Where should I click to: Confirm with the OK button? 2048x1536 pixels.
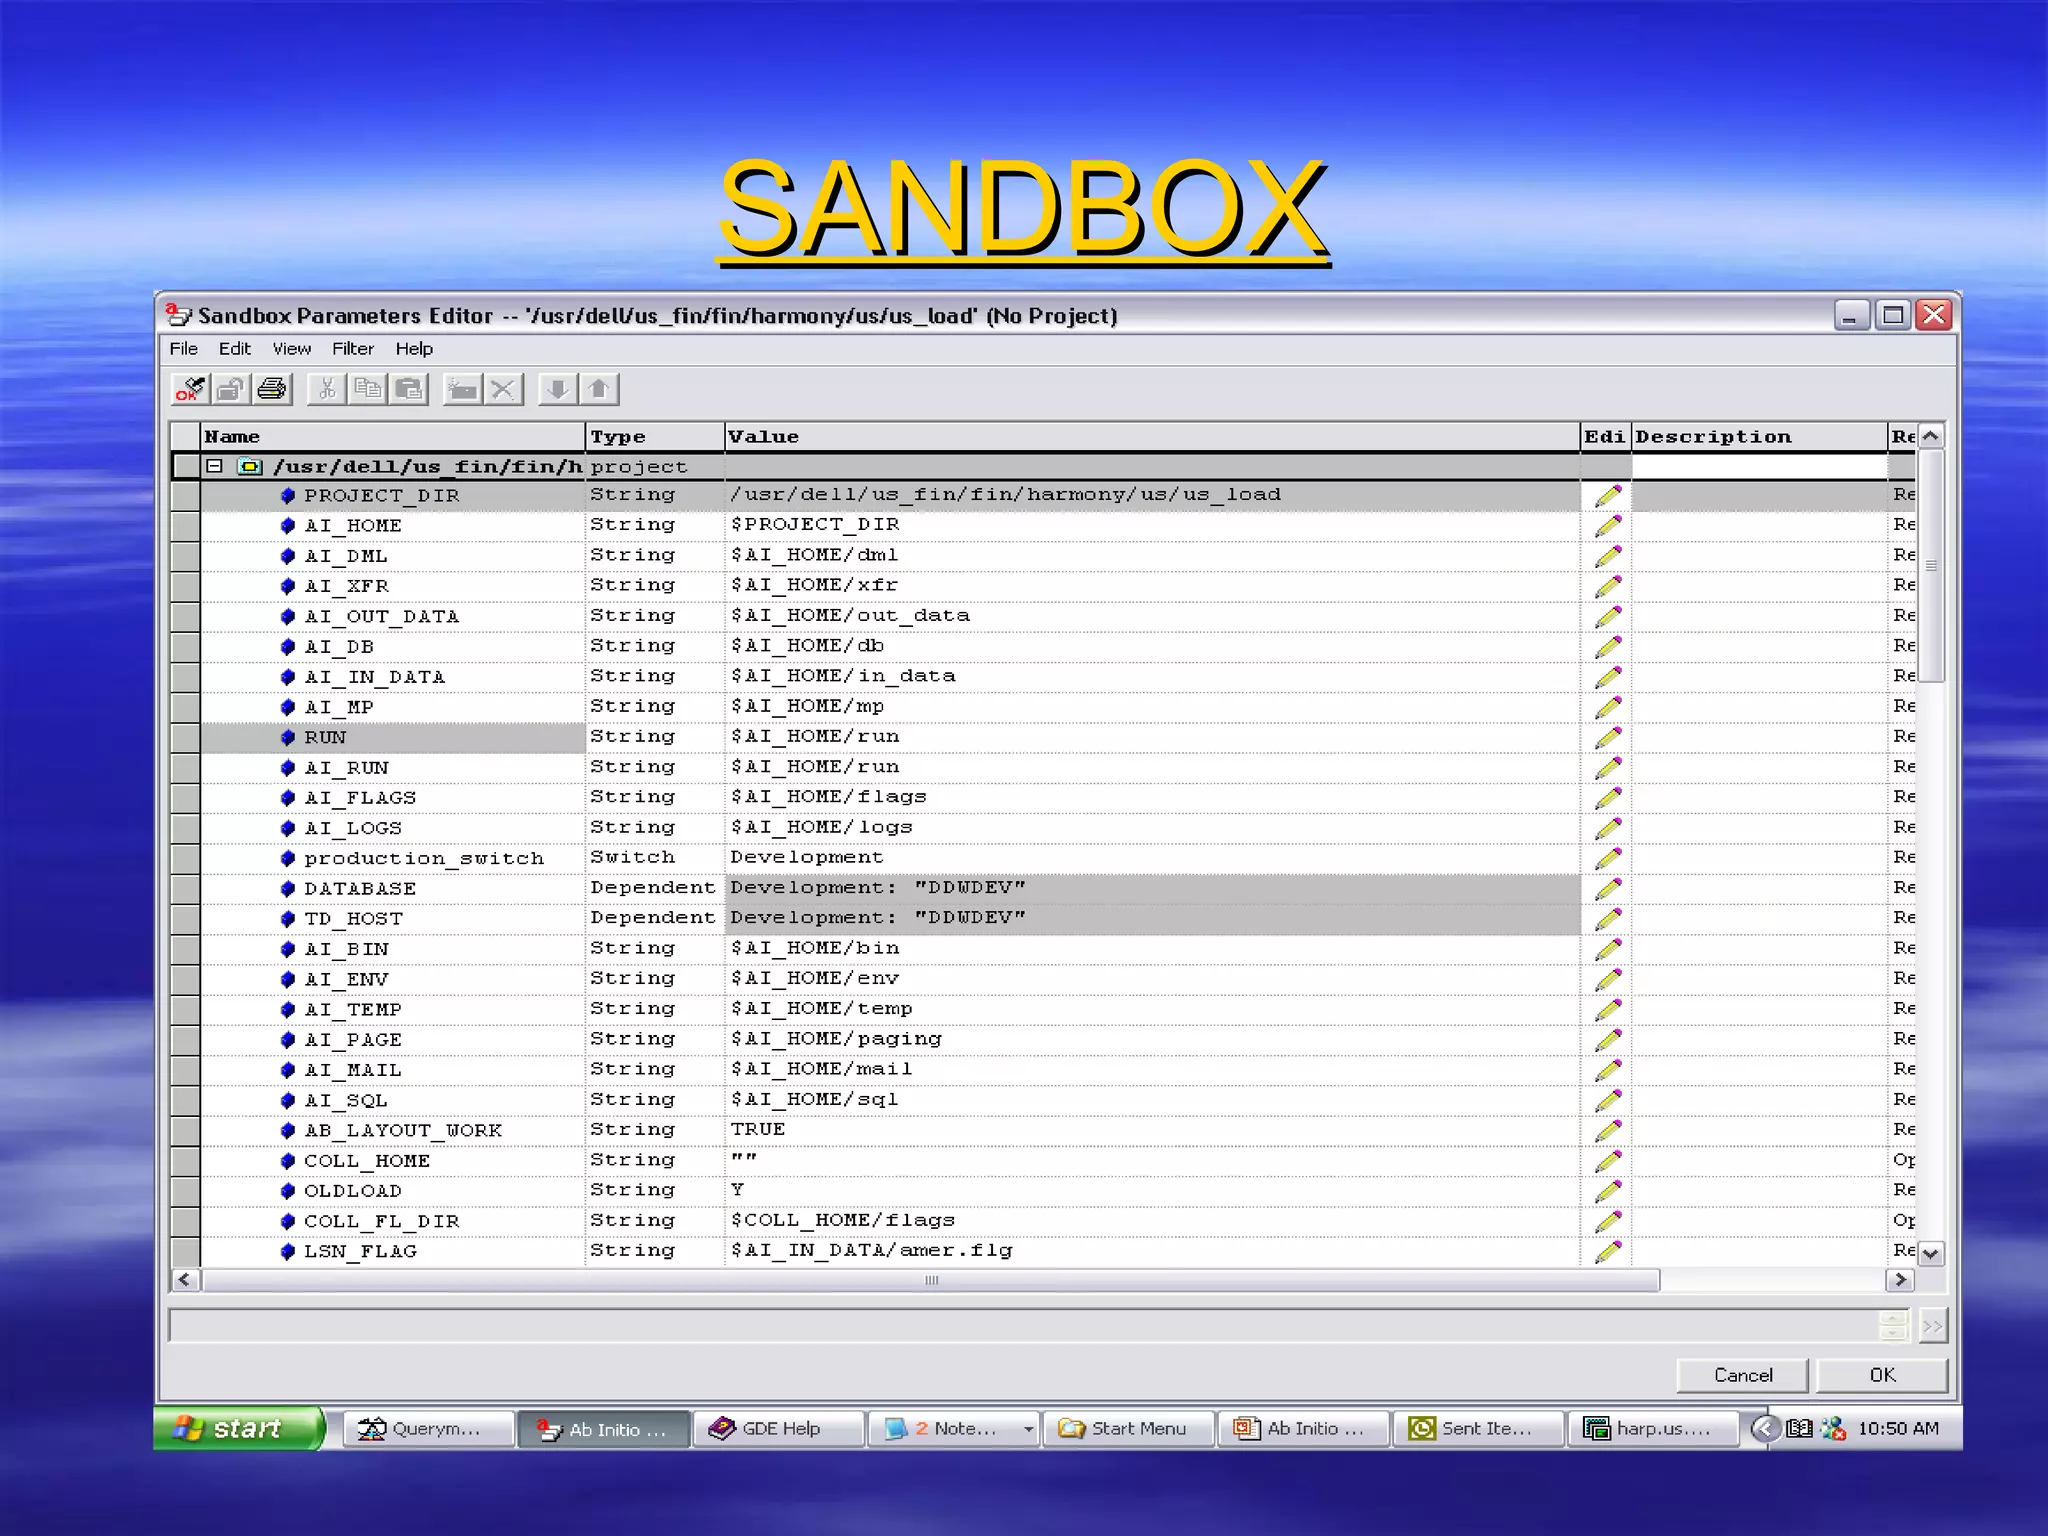coord(1882,1375)
